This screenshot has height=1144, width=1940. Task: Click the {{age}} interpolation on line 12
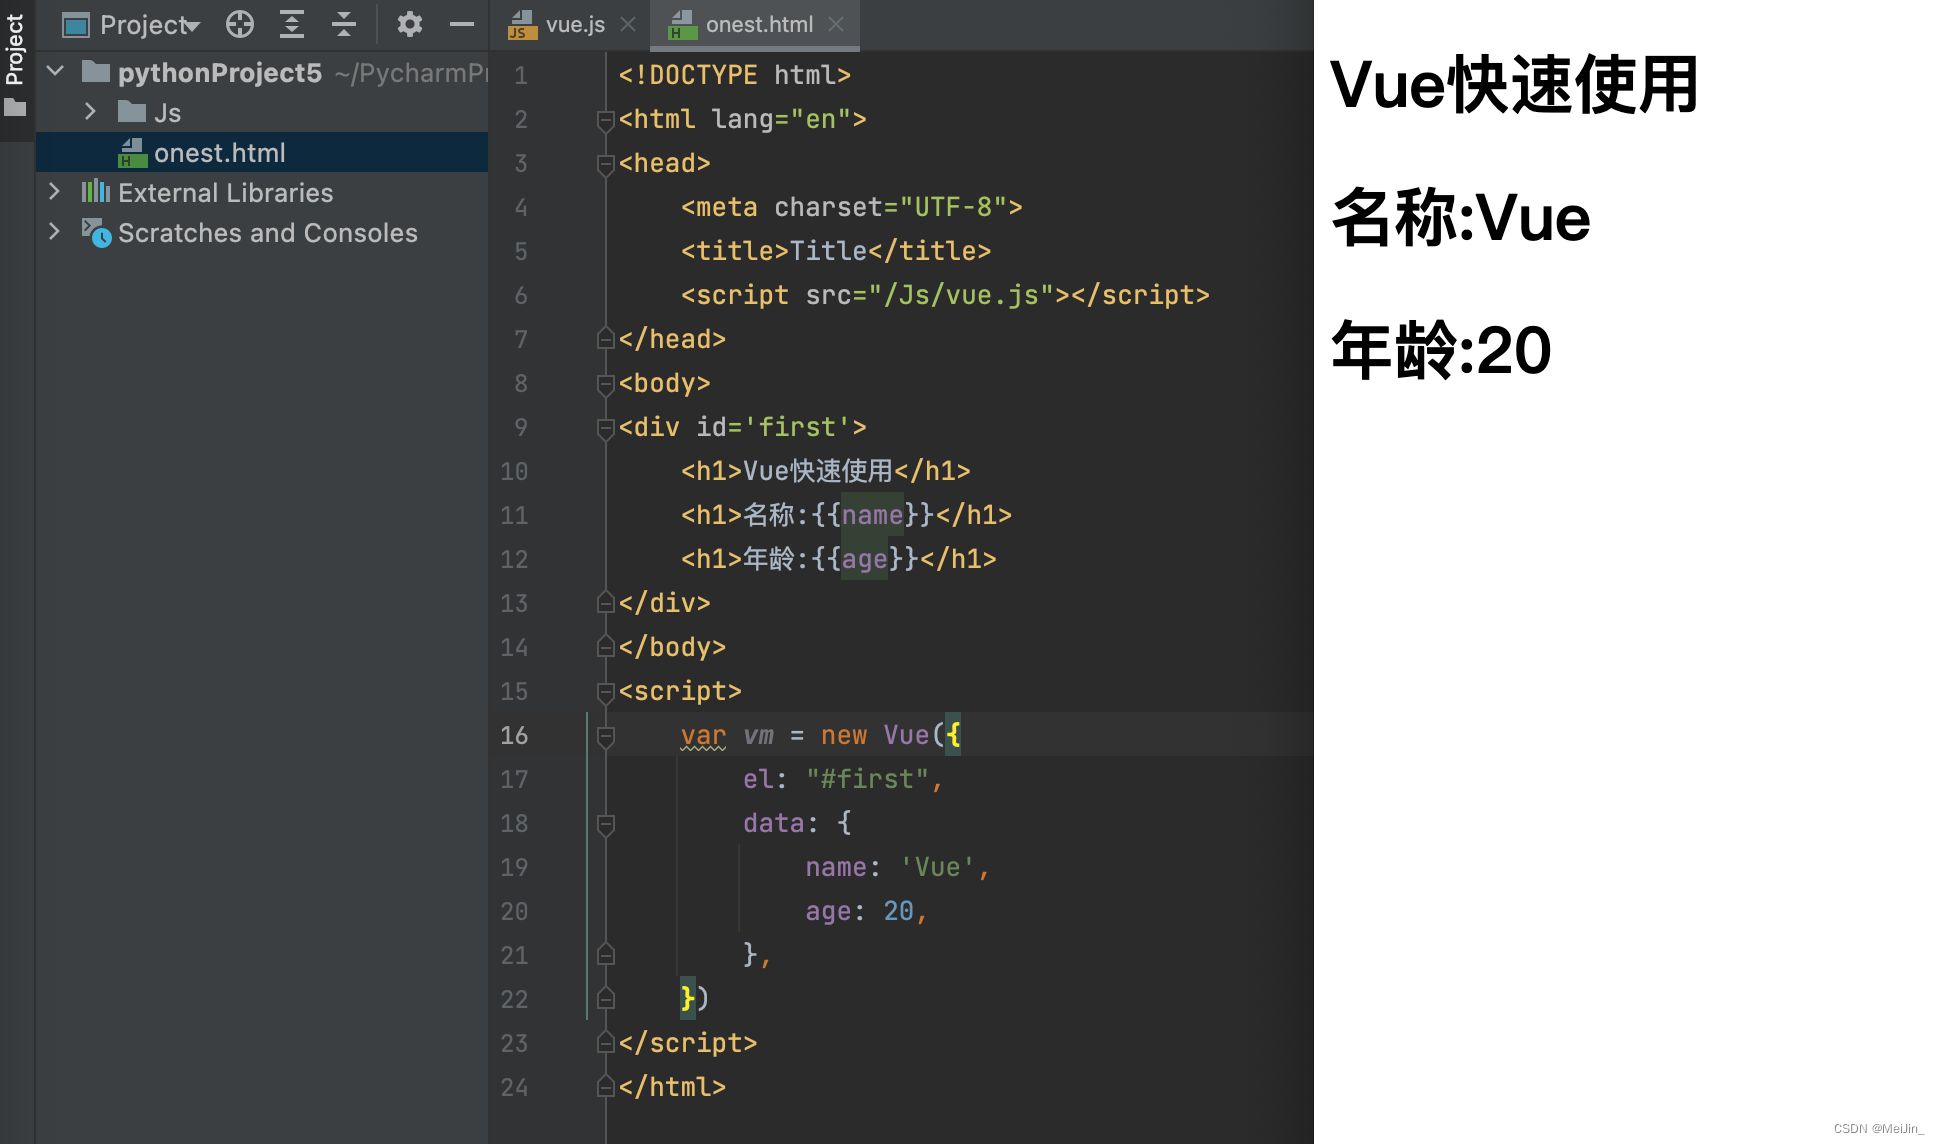(865, 559)
